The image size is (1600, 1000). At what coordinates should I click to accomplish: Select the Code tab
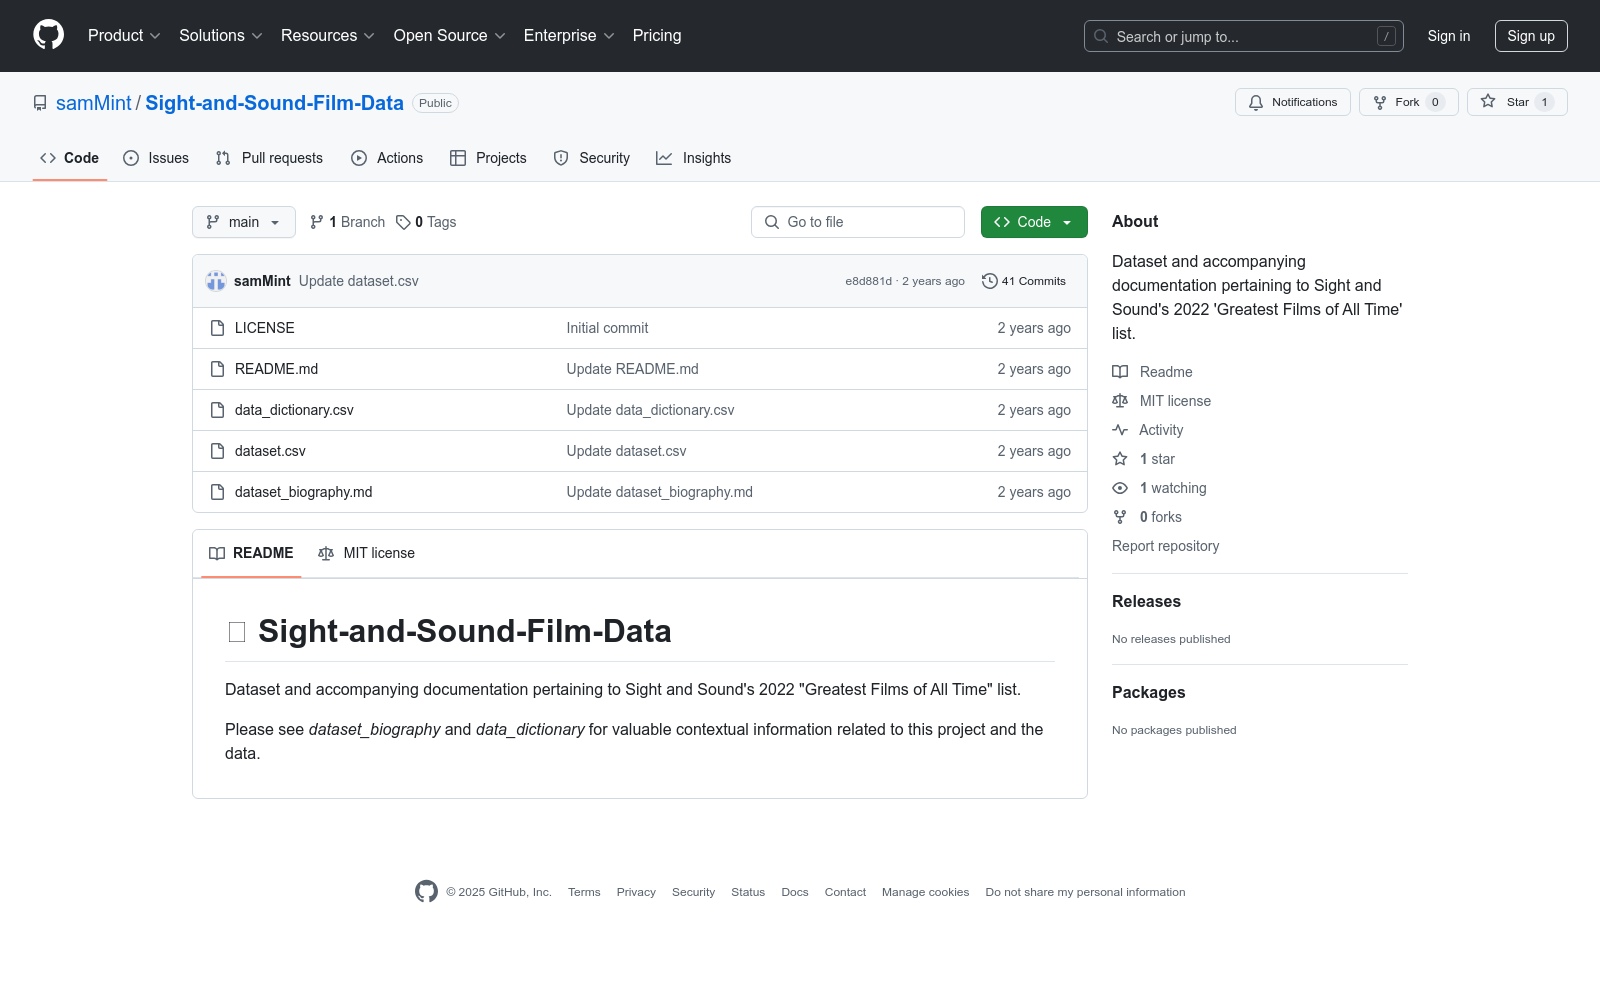tap(70, 158)
